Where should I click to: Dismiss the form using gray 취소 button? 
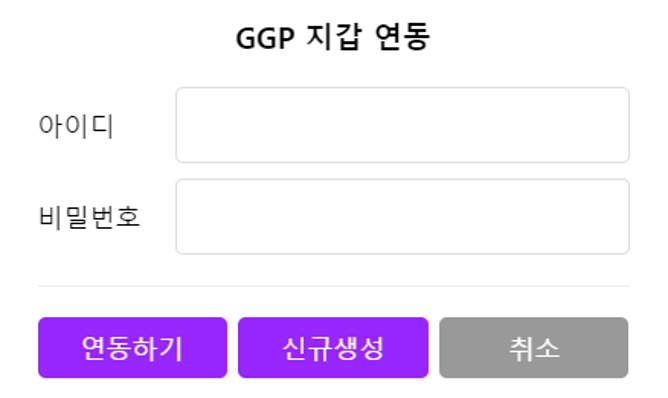pyautogui.click(x=534, y=348)
